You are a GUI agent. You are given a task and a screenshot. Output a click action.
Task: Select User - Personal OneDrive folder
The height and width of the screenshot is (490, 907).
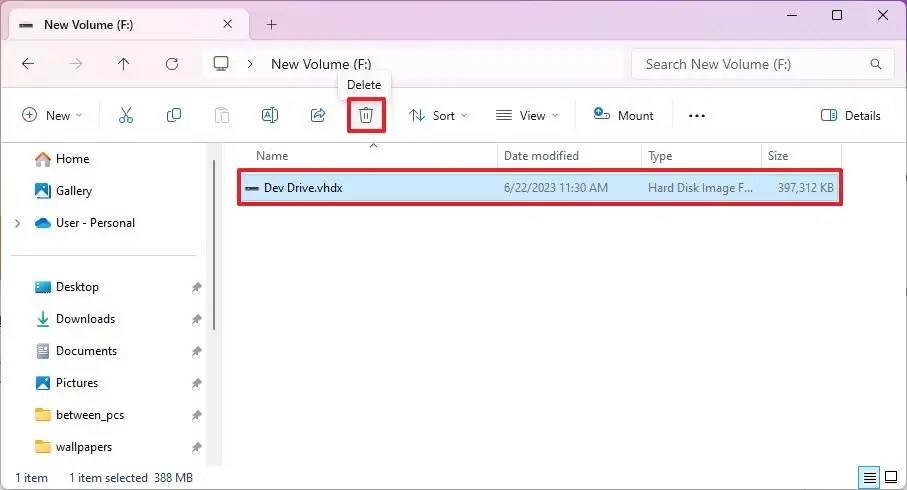84,223
